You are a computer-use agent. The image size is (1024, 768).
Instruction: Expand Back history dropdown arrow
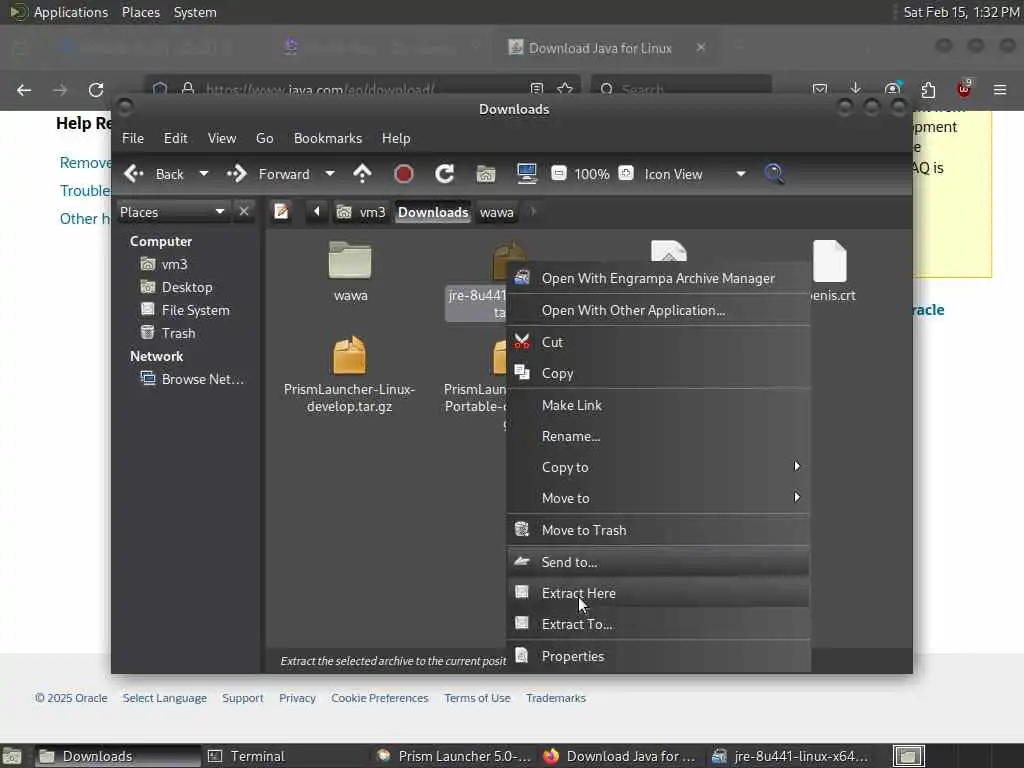204,174
